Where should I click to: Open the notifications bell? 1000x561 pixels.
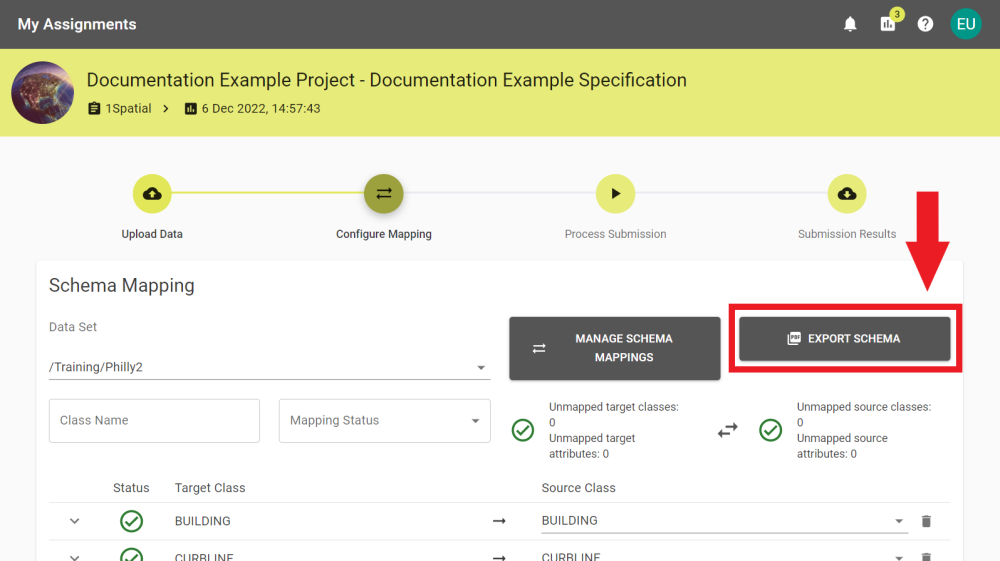850,24
